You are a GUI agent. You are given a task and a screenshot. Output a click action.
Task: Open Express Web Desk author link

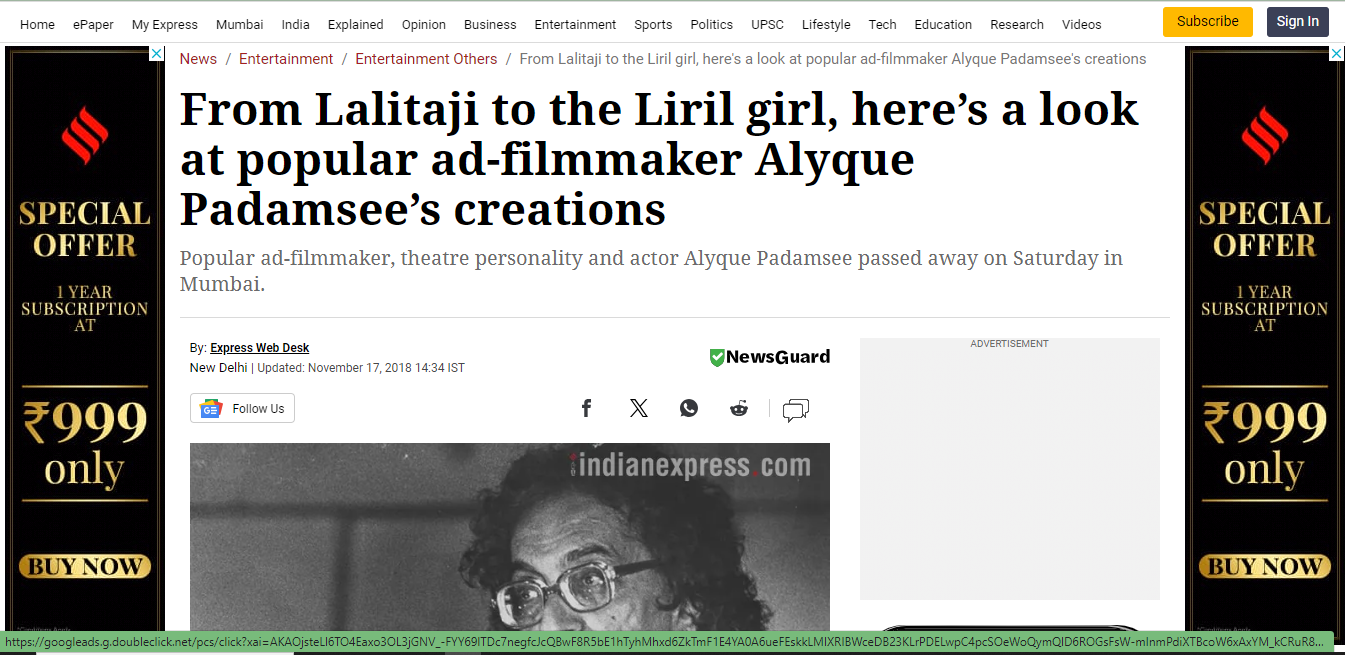(x=259, y=348)
